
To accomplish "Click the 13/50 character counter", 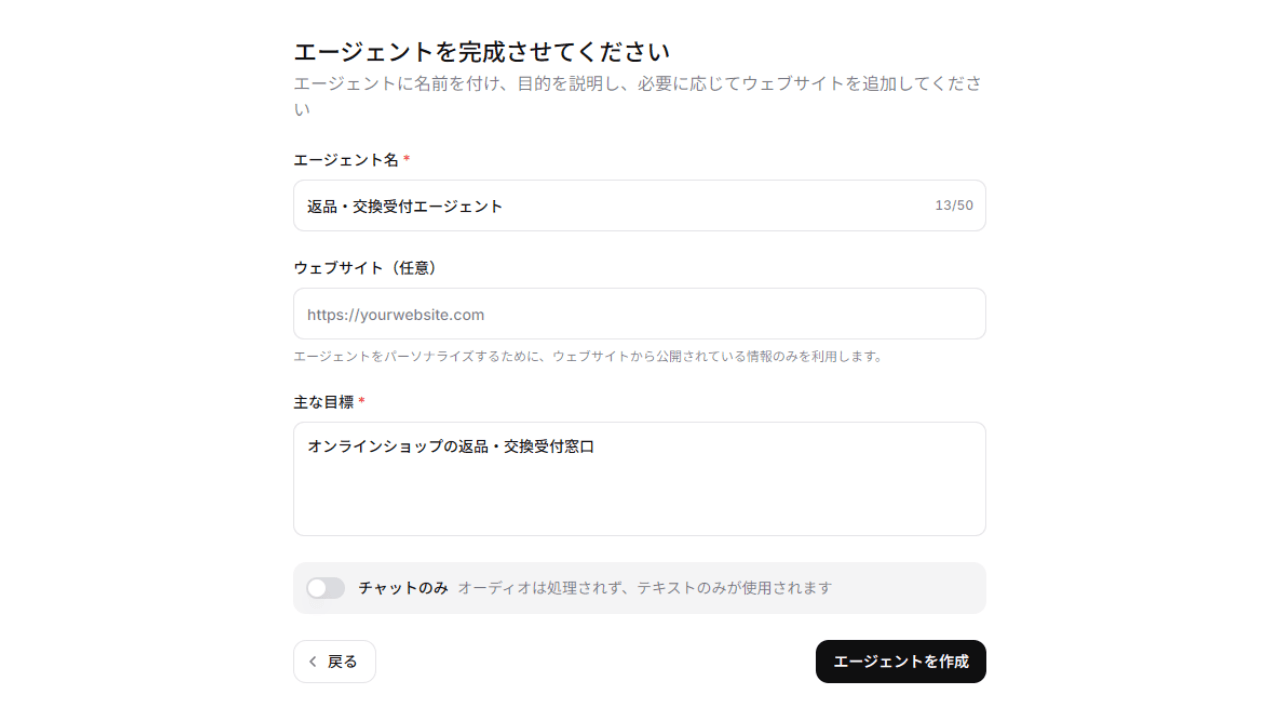I will point(953,206).
